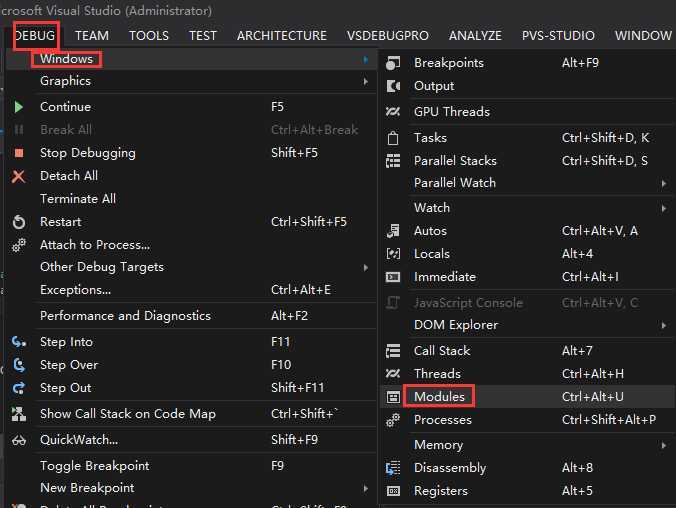Expand the Other Debug Targets submenu arrow
676x508 pixels.
(366, 267)
